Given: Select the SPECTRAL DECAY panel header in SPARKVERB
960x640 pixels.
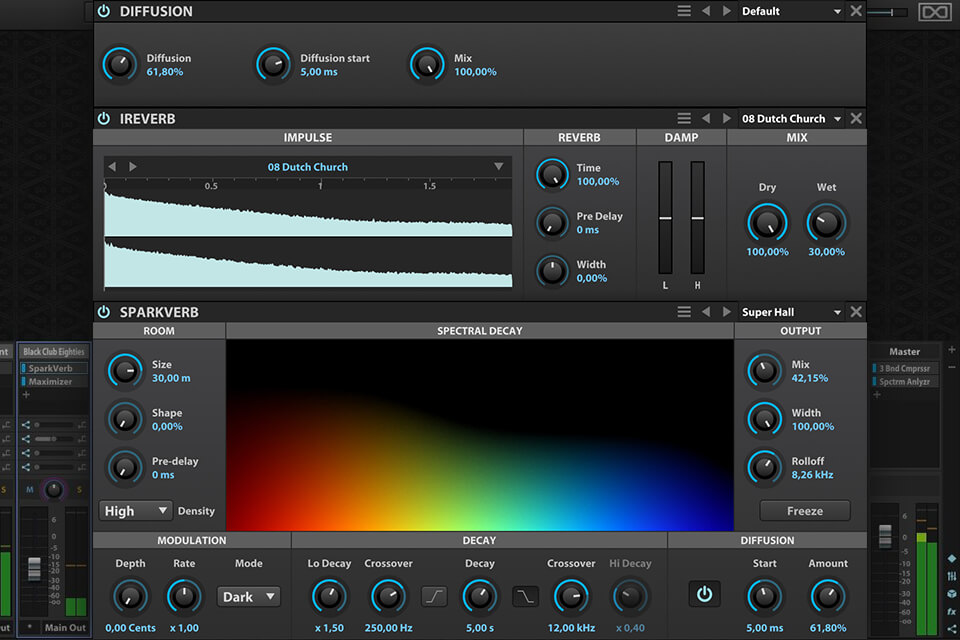Looking at the screenshot, I should 480,330.
